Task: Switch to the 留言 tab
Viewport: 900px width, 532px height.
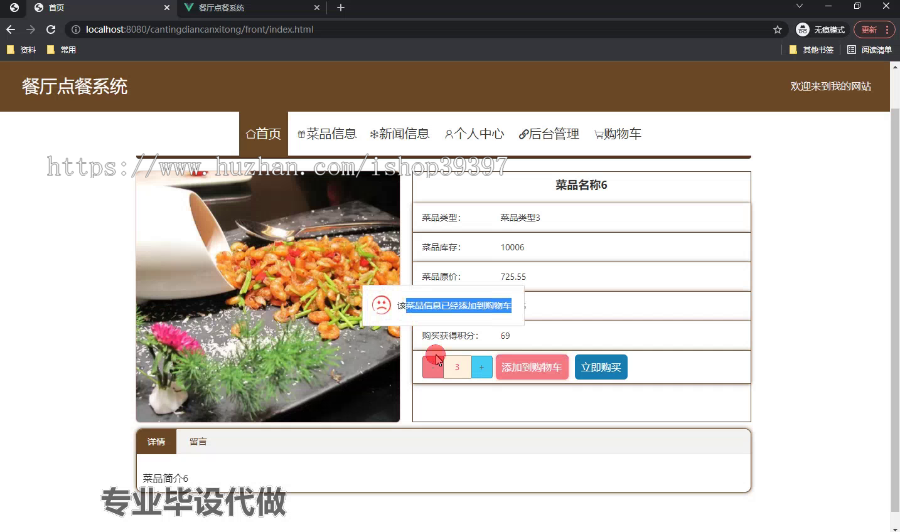Action: (x=198, y=441)
